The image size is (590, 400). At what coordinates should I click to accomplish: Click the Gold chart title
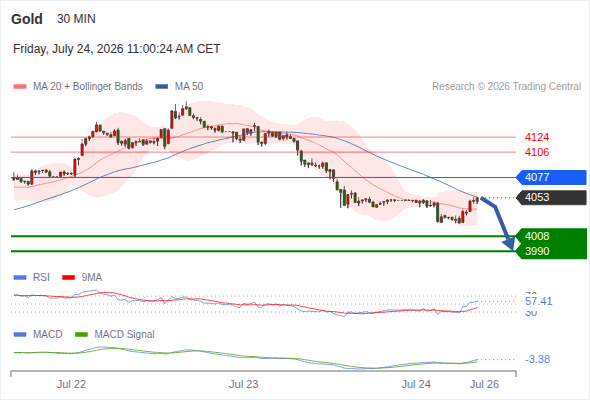tap(27, 19)
